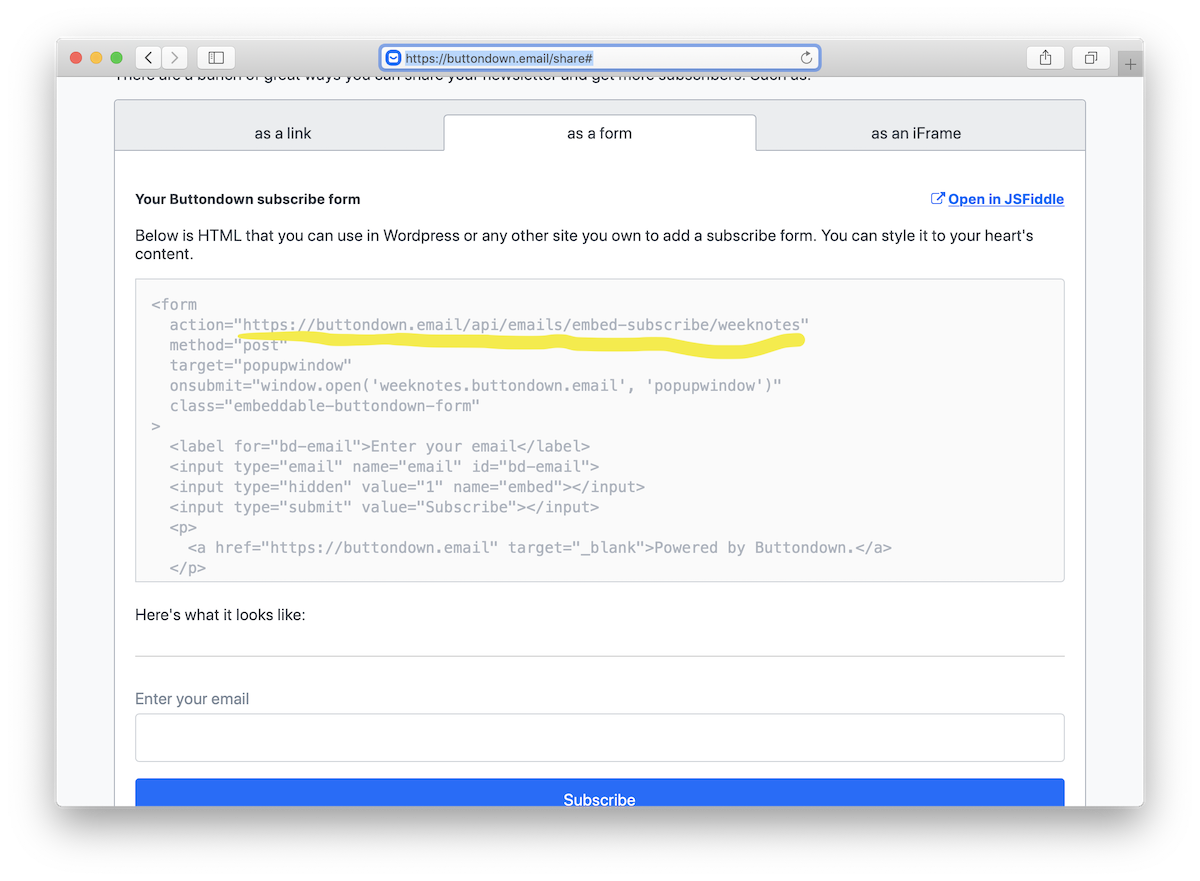Click the label for bd-email code line

pyautogui.click(x=380, y=446)
